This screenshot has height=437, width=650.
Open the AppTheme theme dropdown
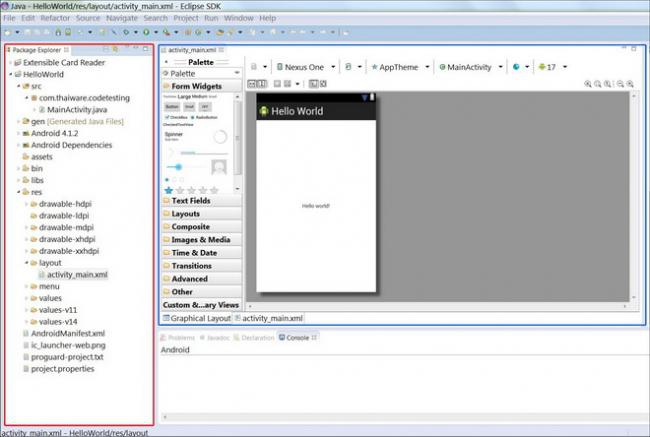pos(427,67)
